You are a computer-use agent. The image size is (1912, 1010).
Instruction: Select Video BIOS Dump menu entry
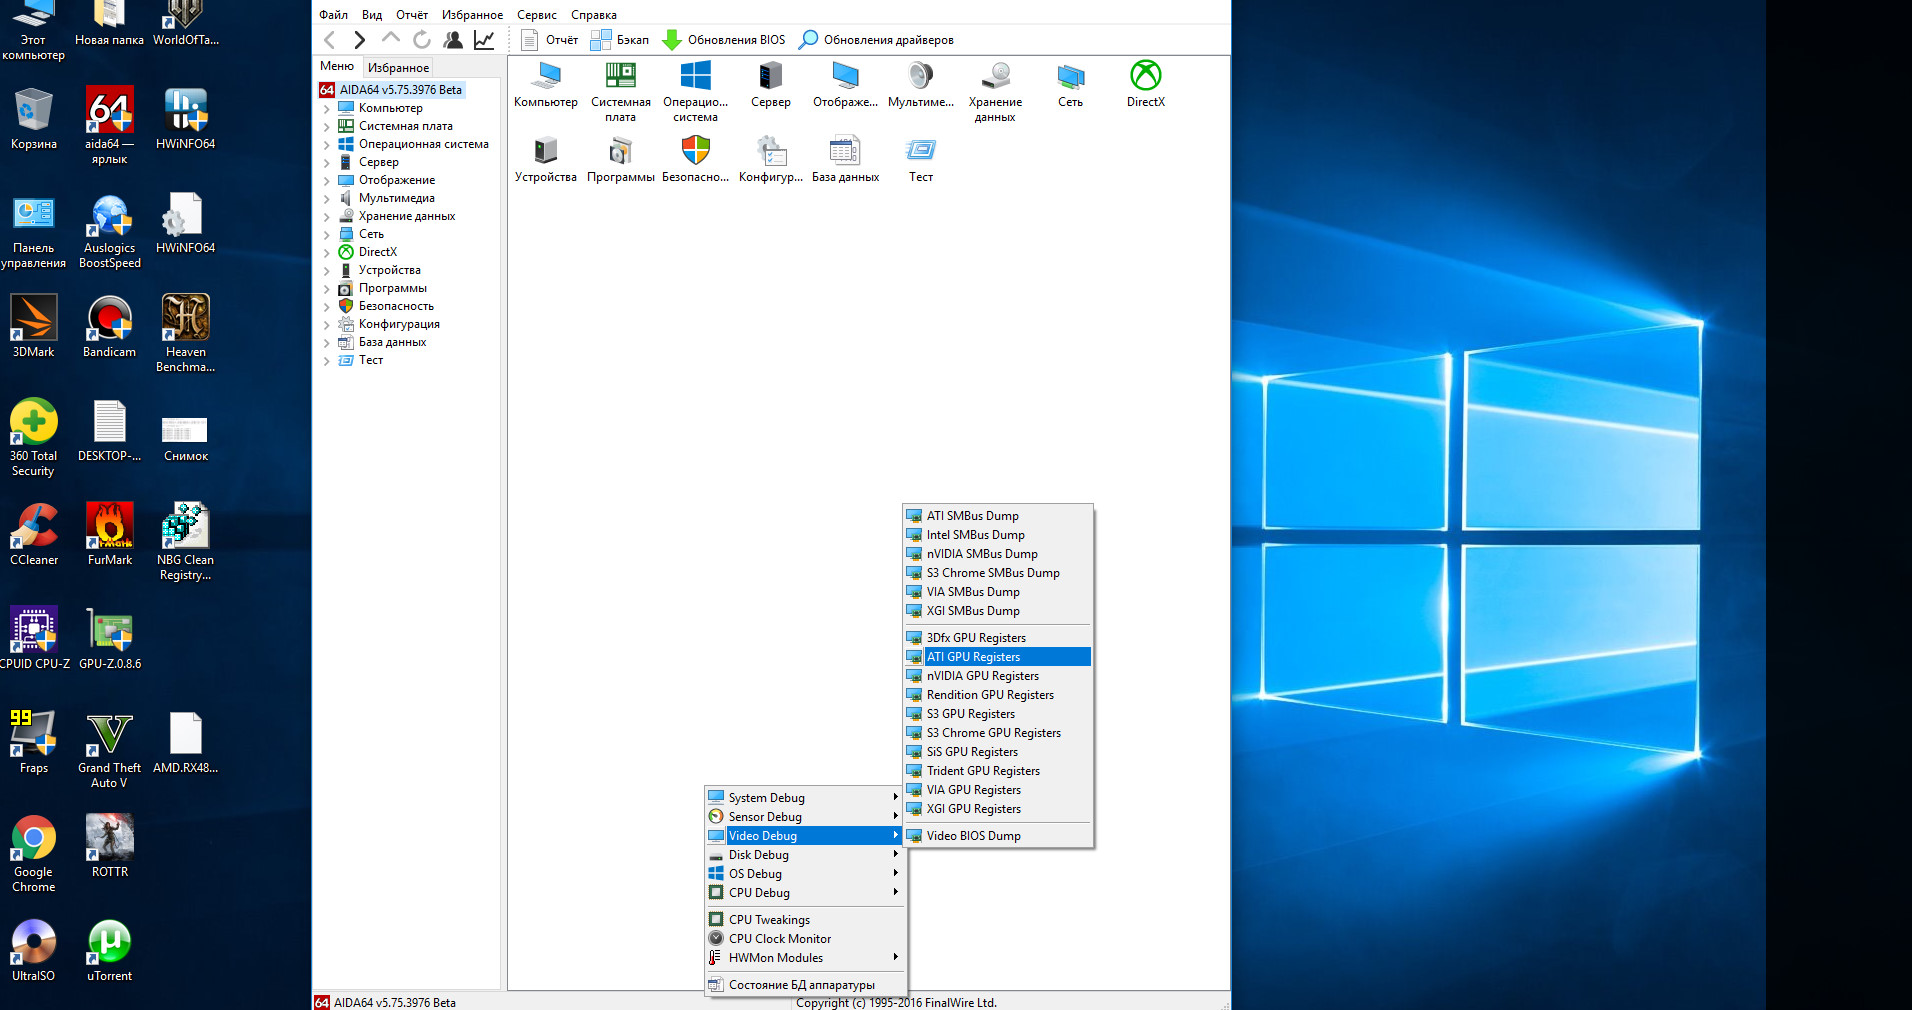click(x=997, y=836)
